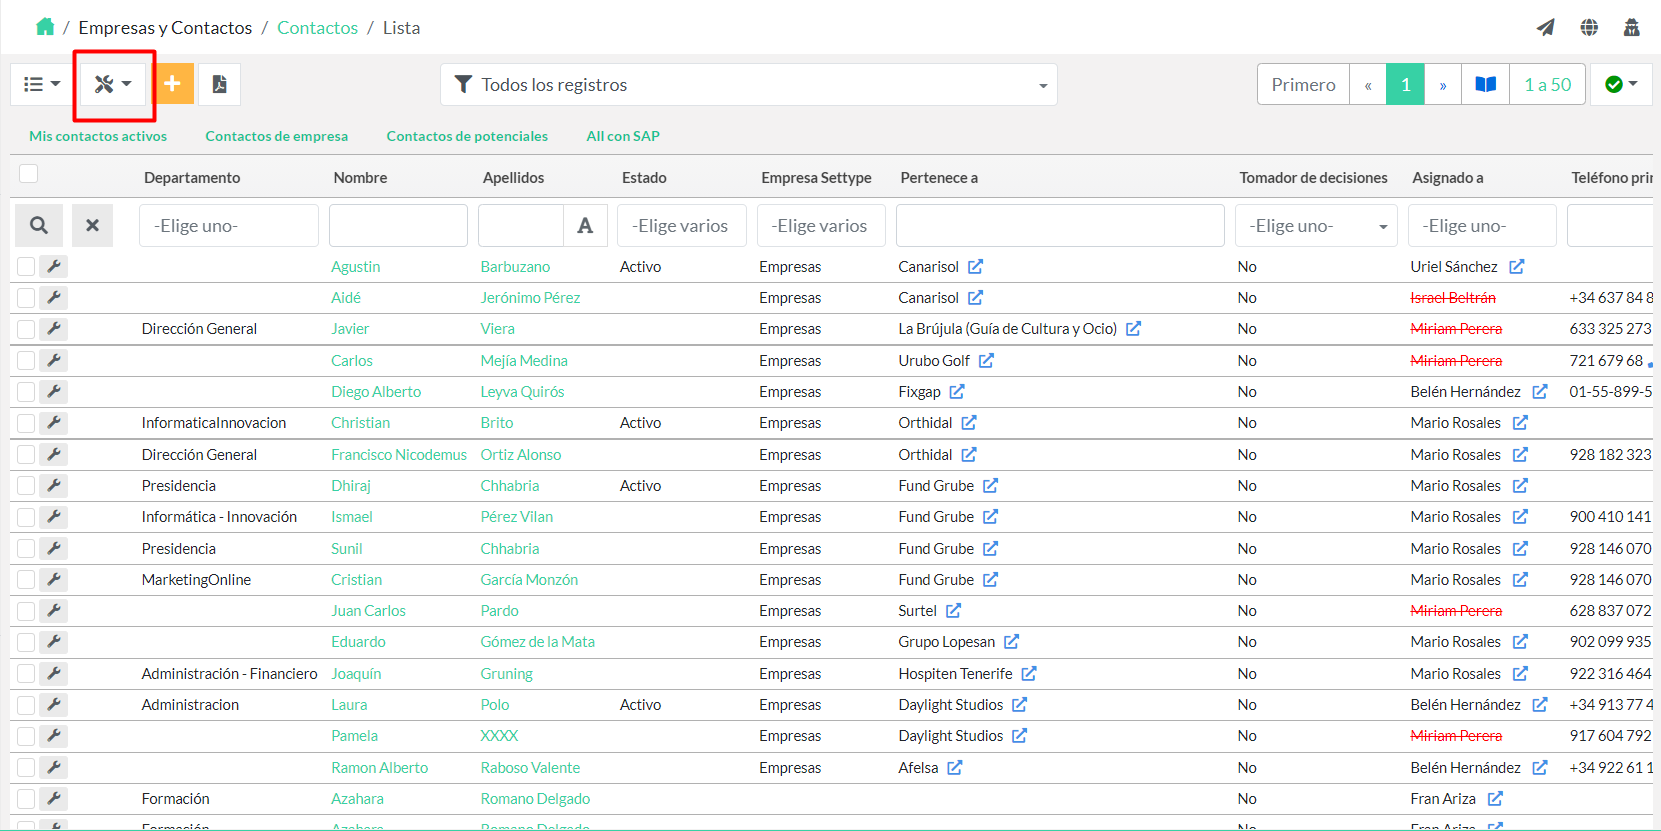The height and width of the screenshot is (831, 1661).
Task: Check the Joaquín Gruning row checkbox
Action: 26,673
